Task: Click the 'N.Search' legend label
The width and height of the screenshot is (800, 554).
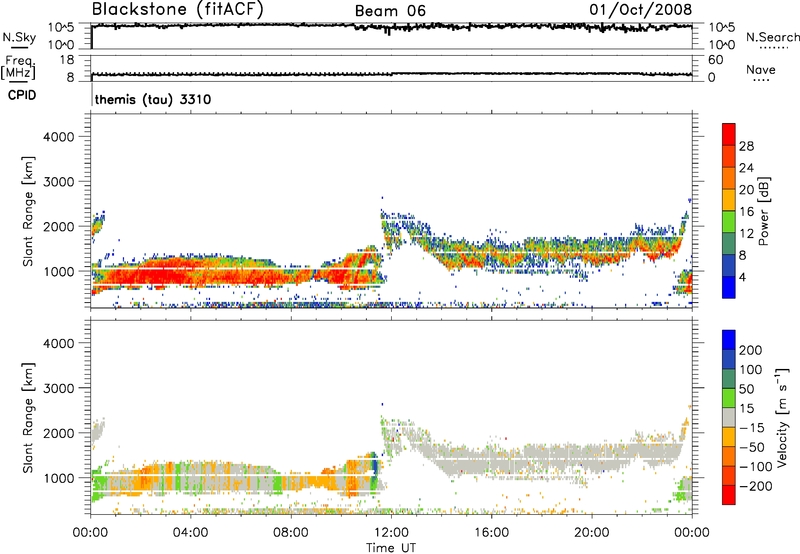Action: [x=772, y=37]
